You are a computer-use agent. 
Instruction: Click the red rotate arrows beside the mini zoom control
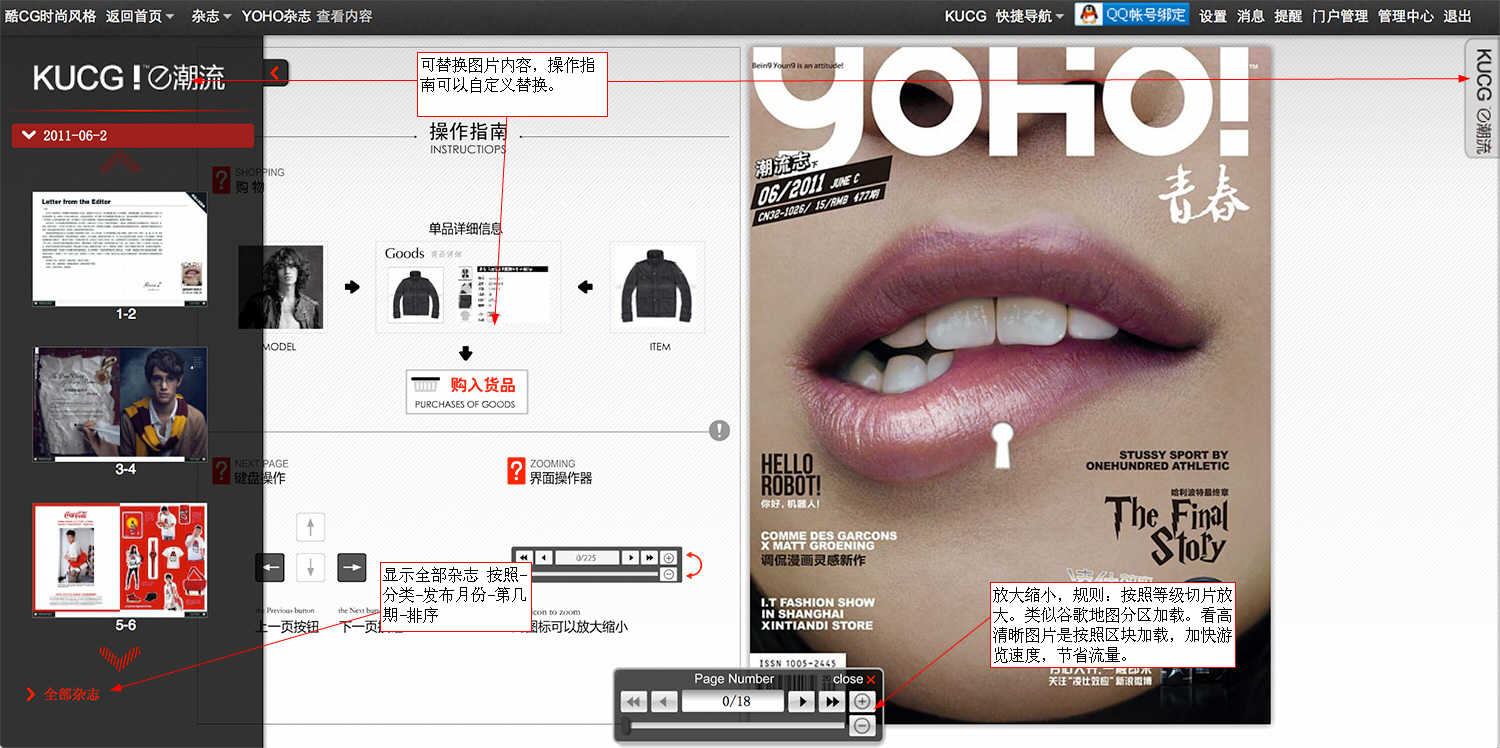click(692, 565)
